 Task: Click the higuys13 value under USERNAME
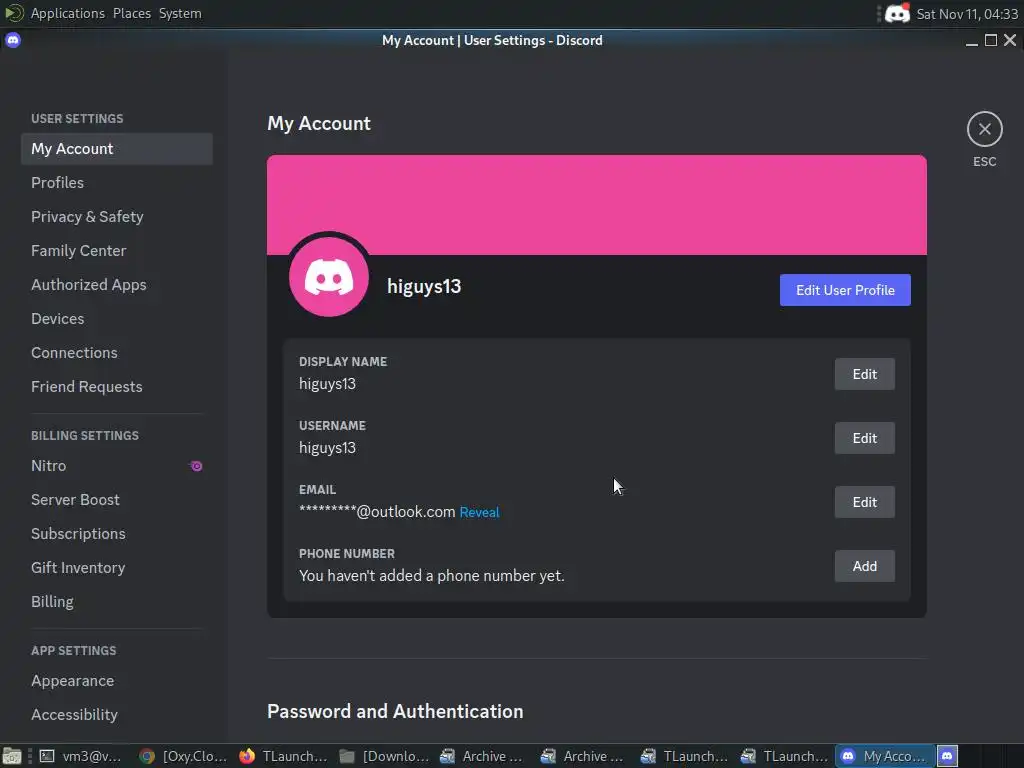327,448
